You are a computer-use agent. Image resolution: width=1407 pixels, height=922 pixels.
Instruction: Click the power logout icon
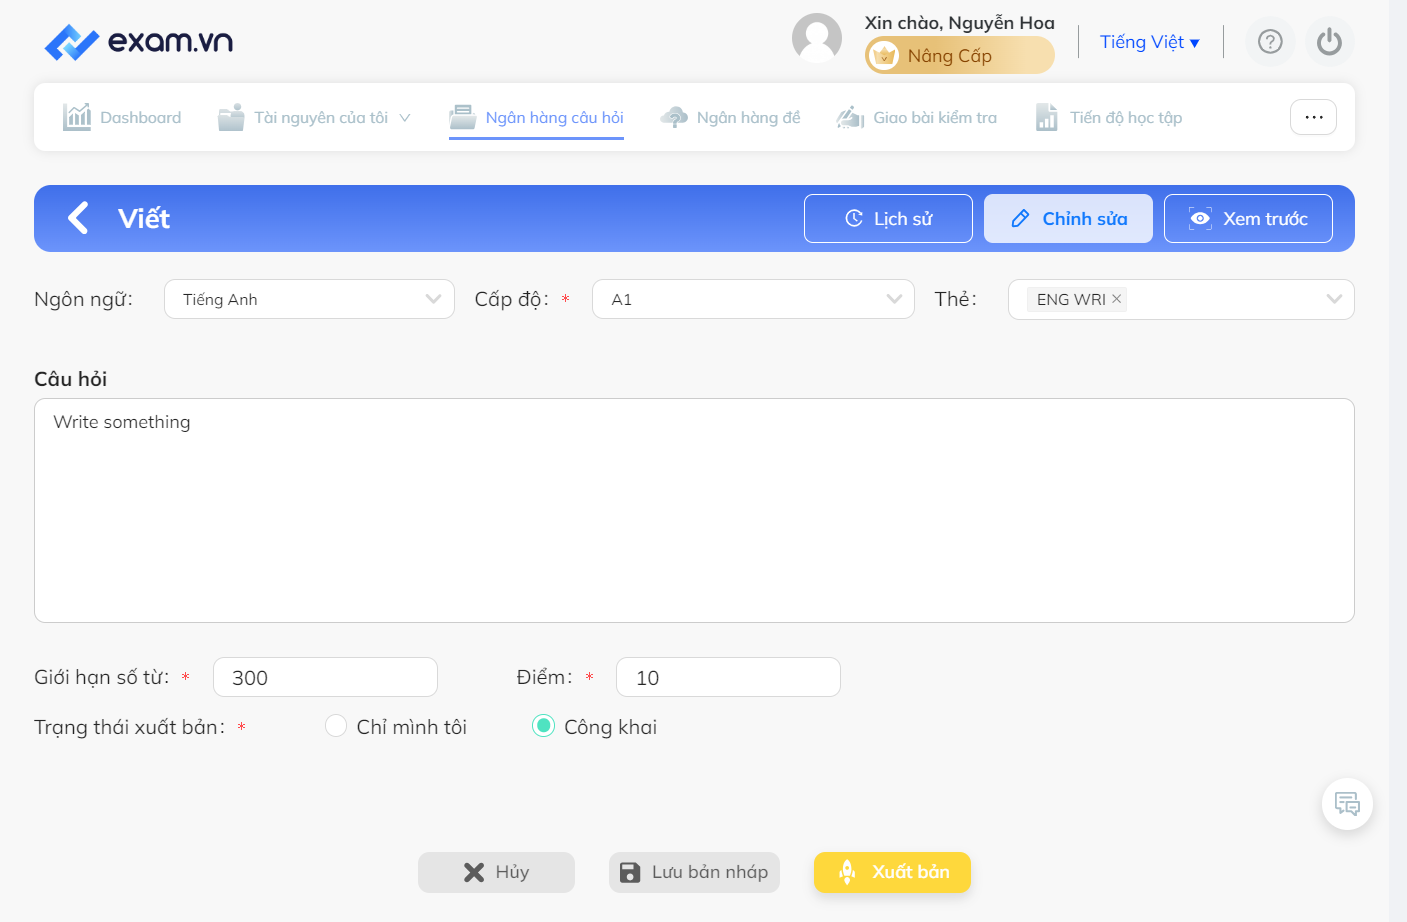pos(1329,42)
